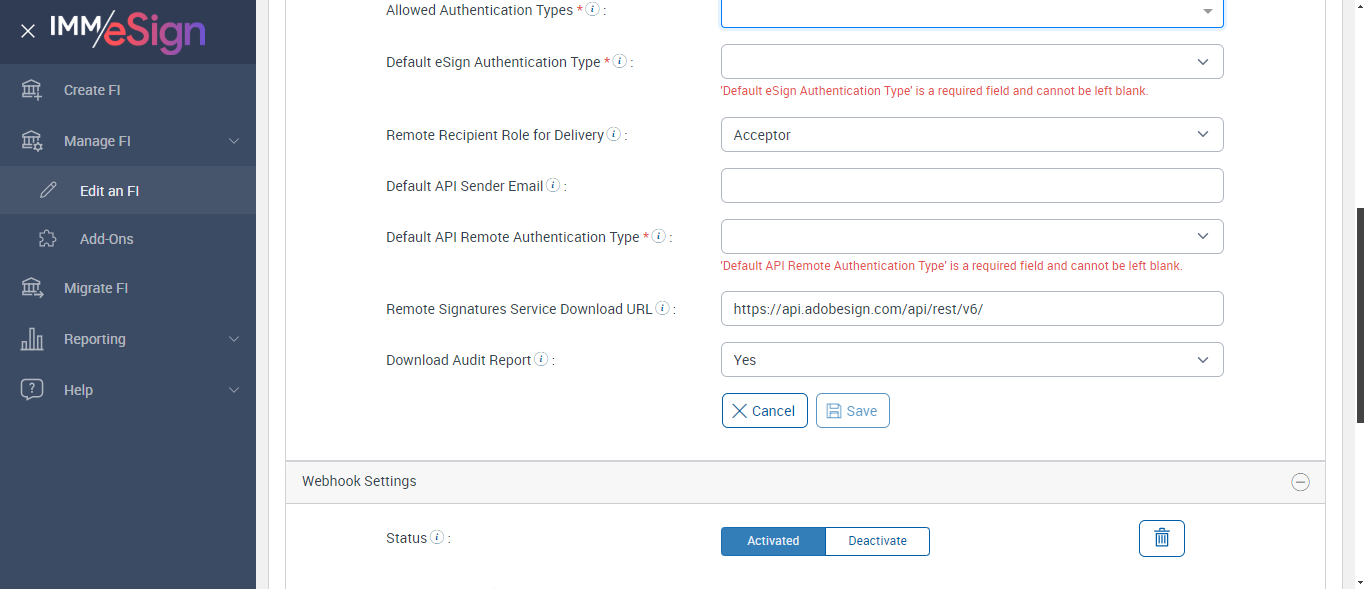
Task: Expand the Reporting sidebar menu
Action: click(128, 339)
